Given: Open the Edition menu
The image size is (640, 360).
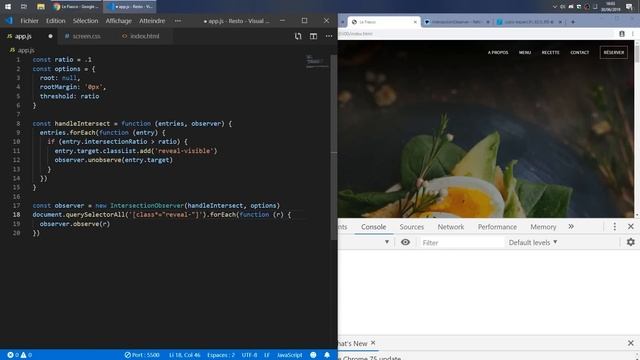Looking at the screenshot, I should click(x=56, y=21).
